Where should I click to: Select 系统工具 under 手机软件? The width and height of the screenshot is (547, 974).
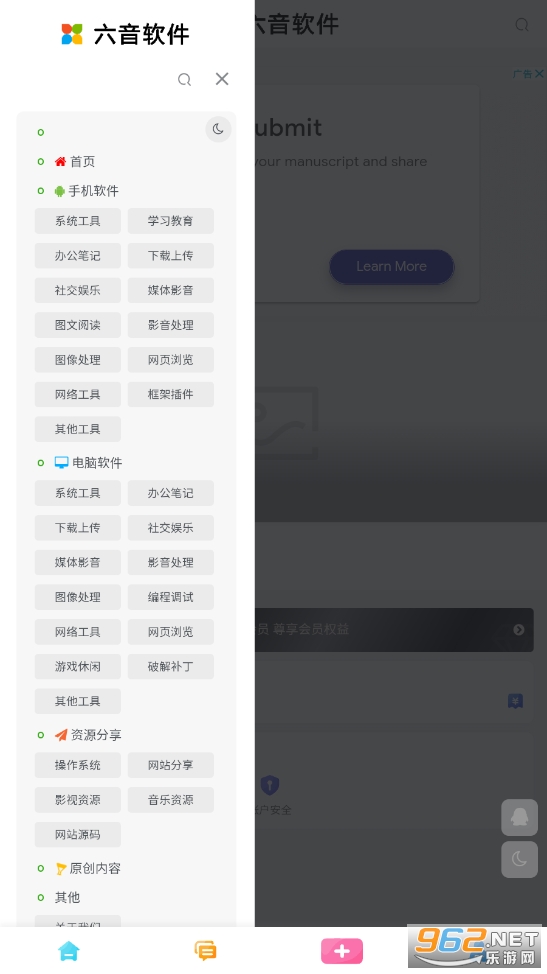pyautogui.click(x=78, y=221)
